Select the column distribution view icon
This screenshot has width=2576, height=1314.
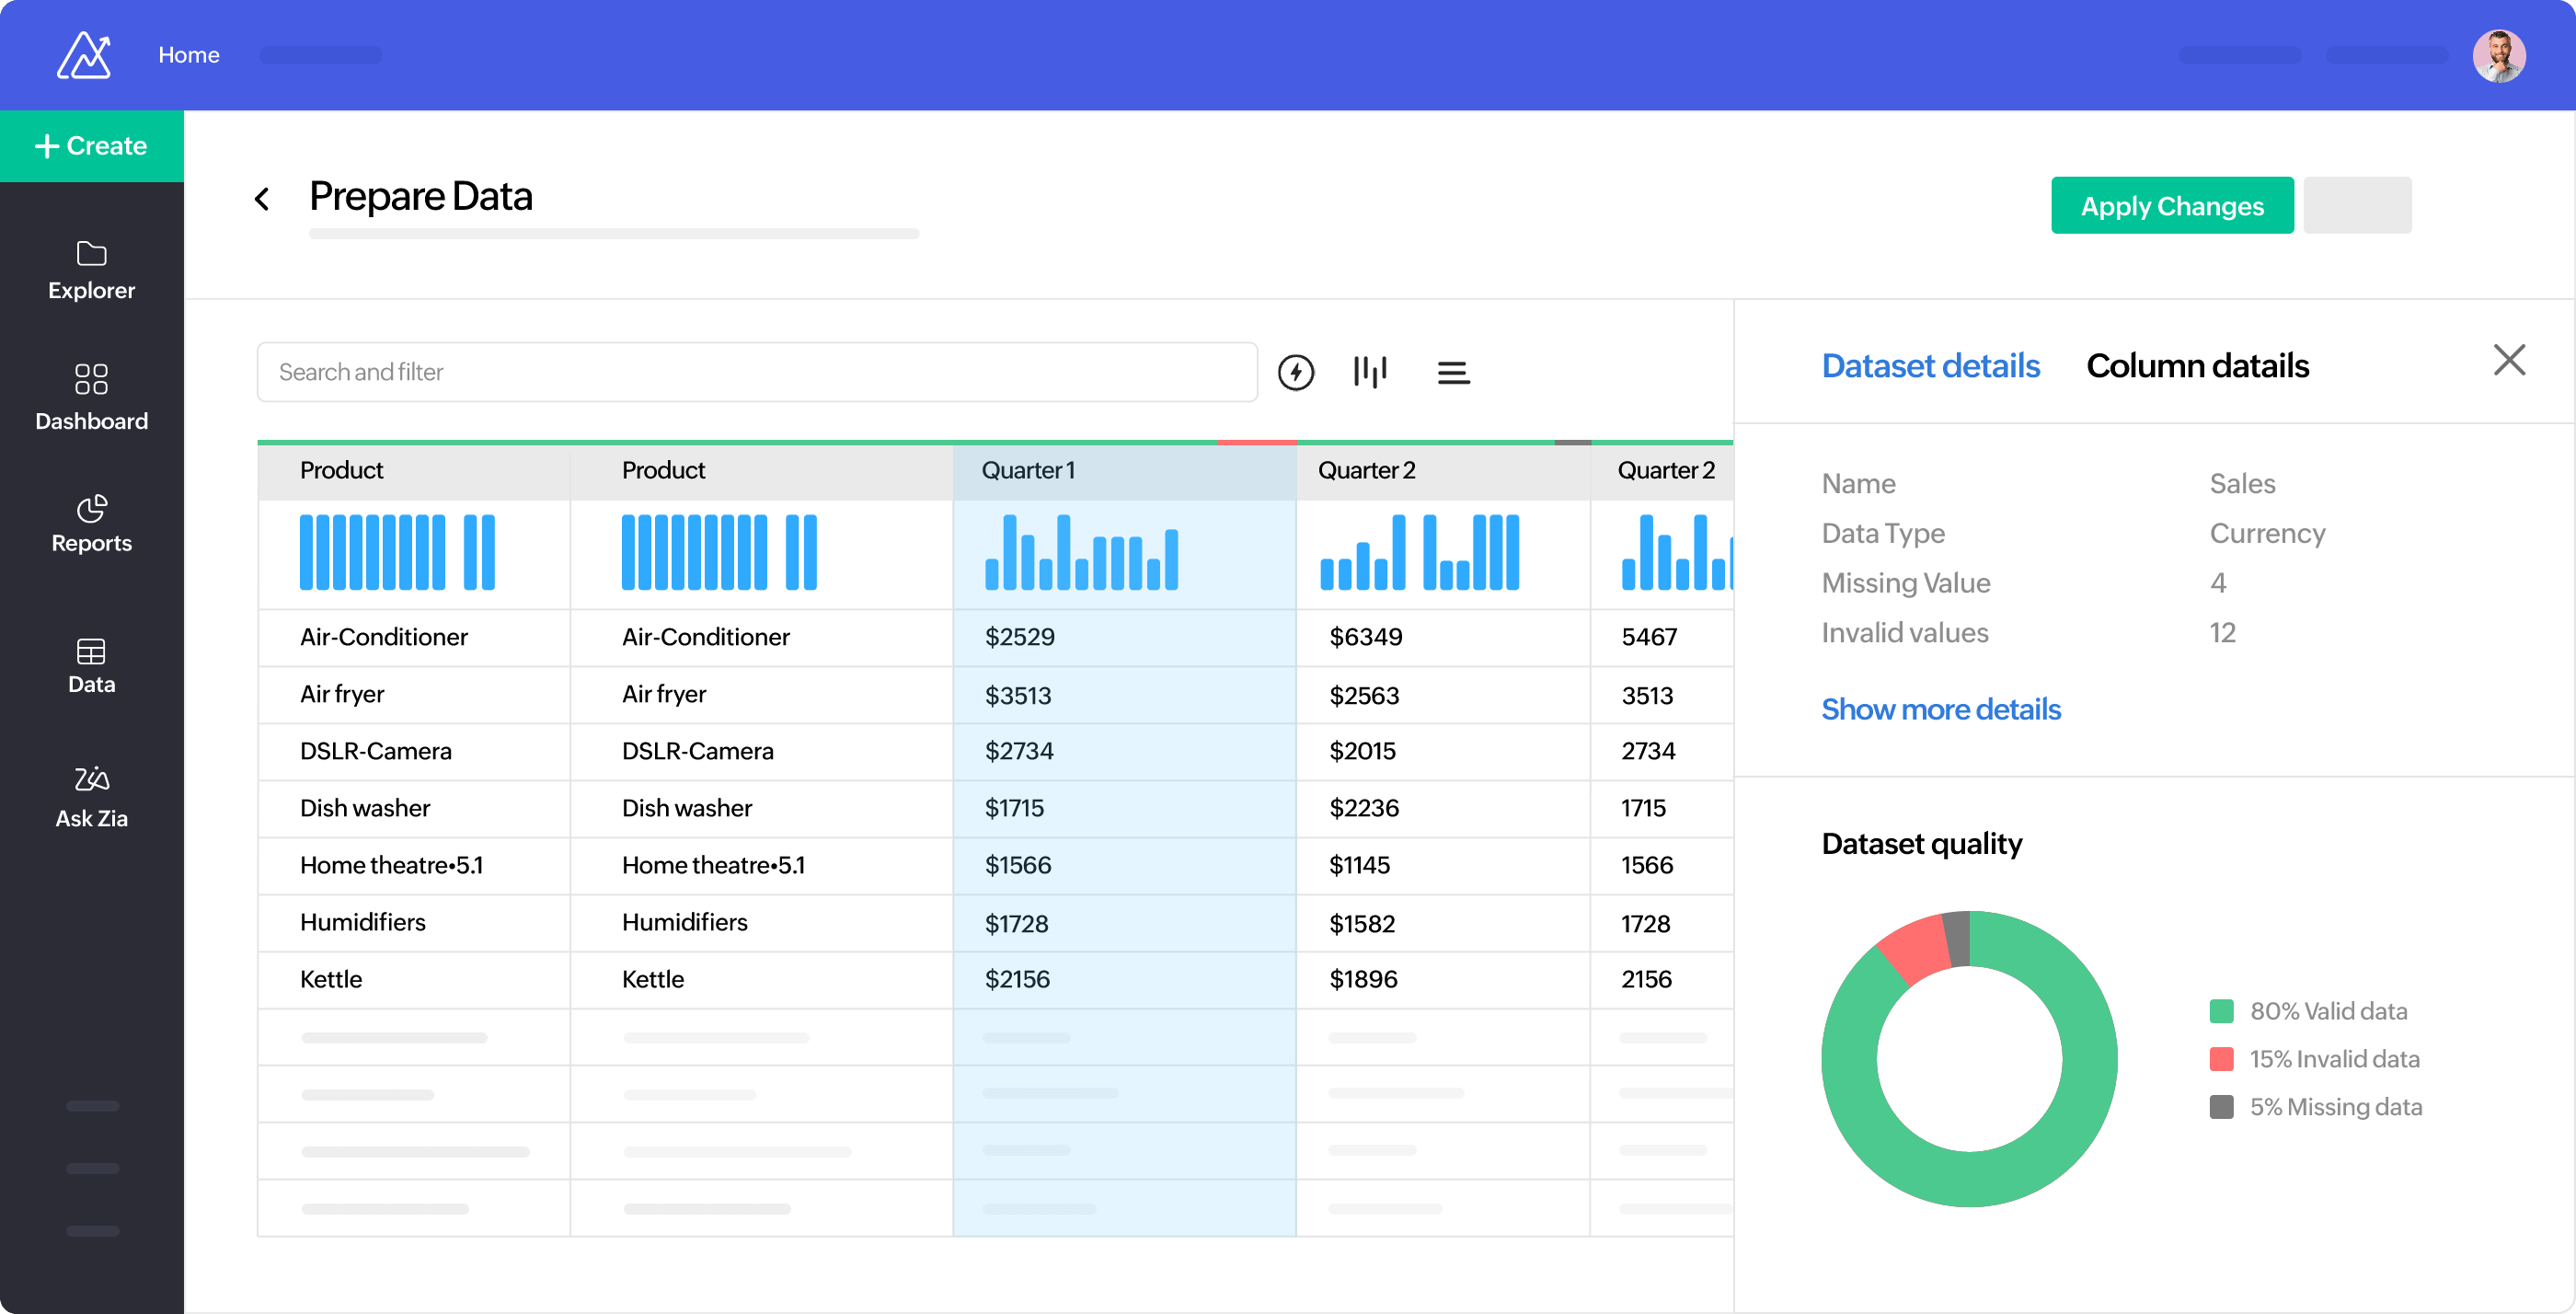1371,371
